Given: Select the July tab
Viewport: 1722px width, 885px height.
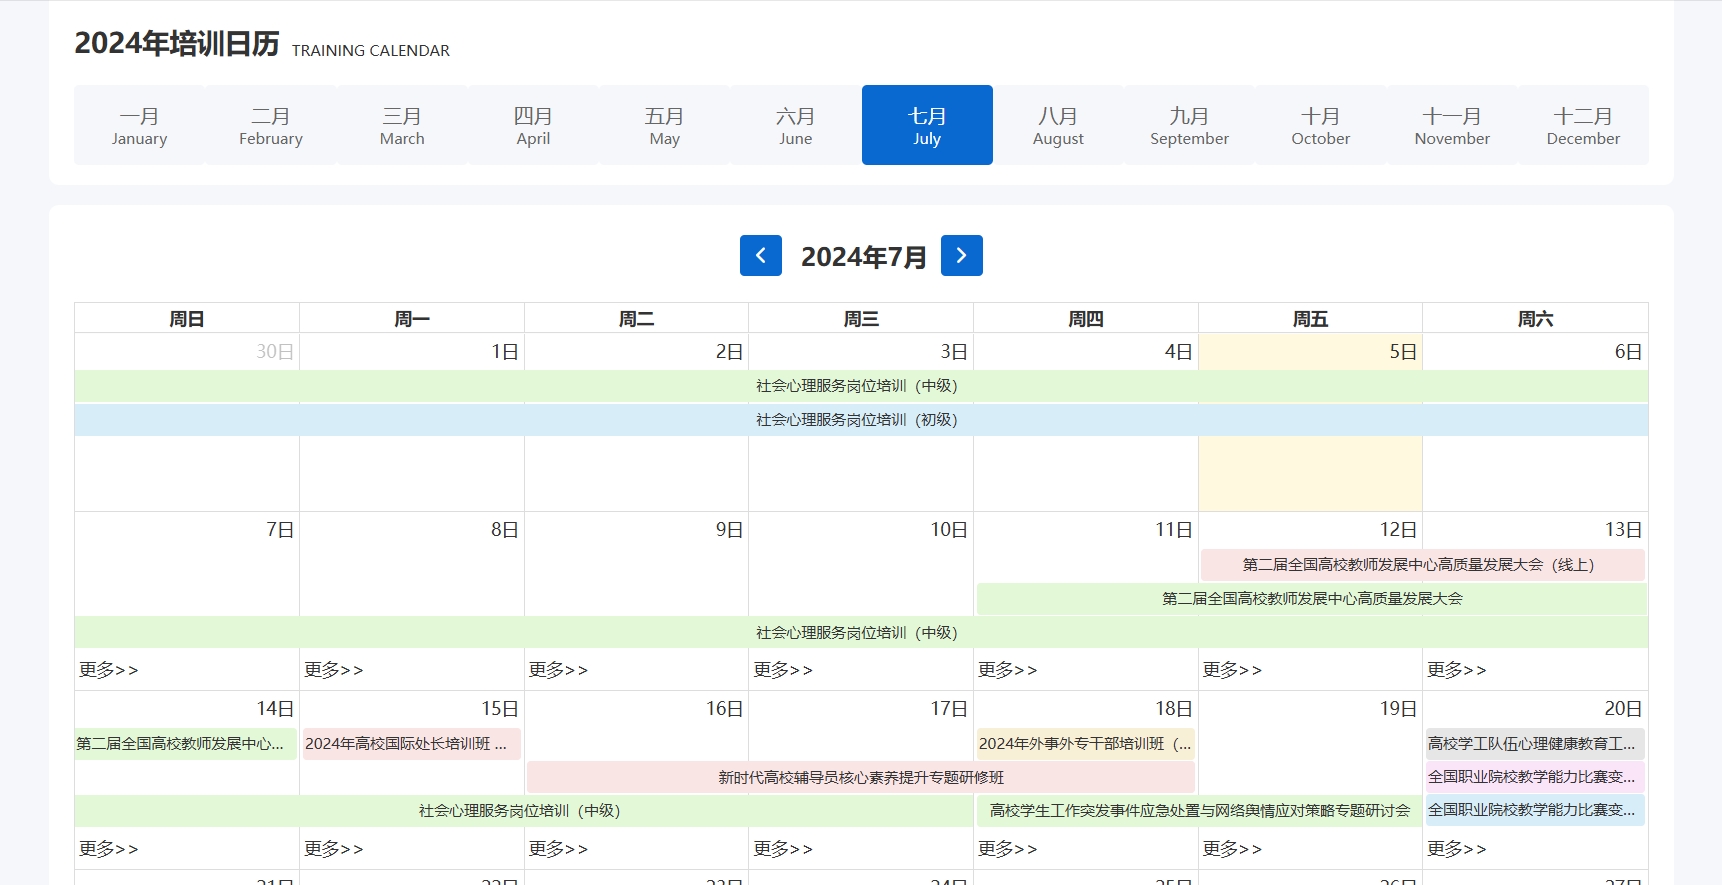Looking at the screenshot, I should (926, 125).
